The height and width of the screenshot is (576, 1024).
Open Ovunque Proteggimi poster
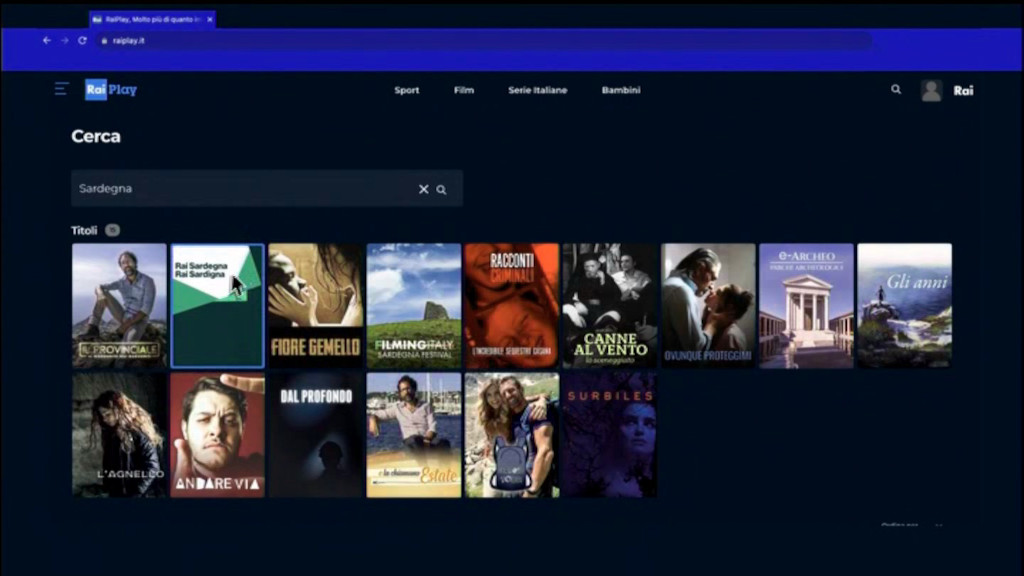coord(709,306)
